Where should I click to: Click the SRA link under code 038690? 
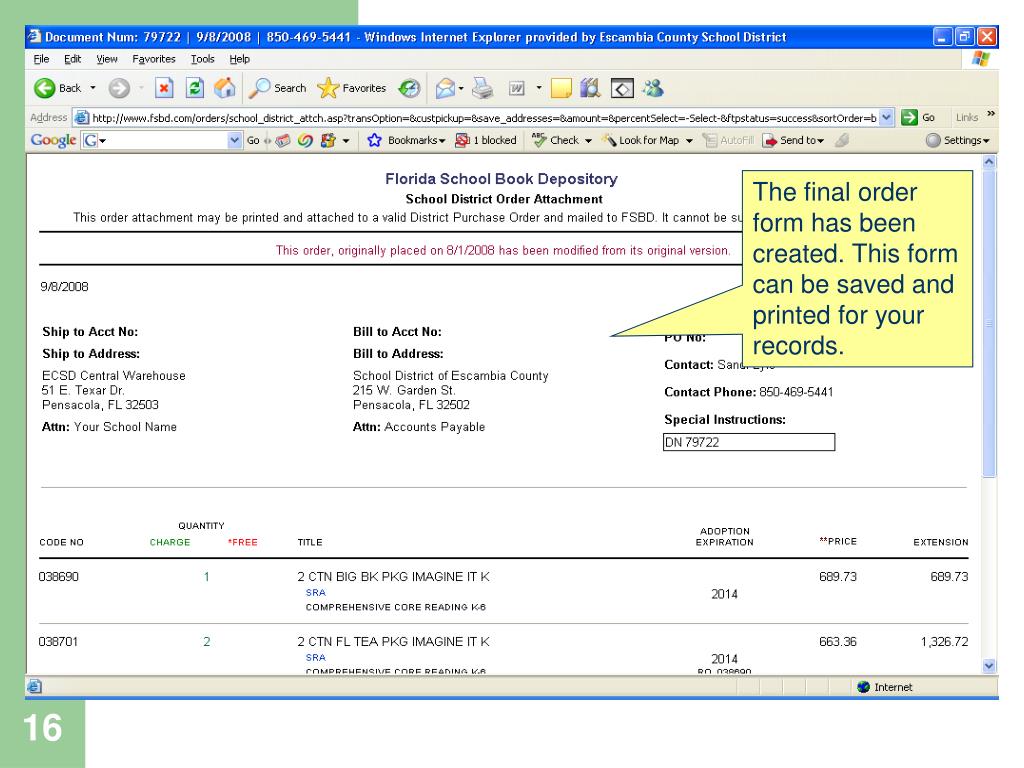click(315, 592)
